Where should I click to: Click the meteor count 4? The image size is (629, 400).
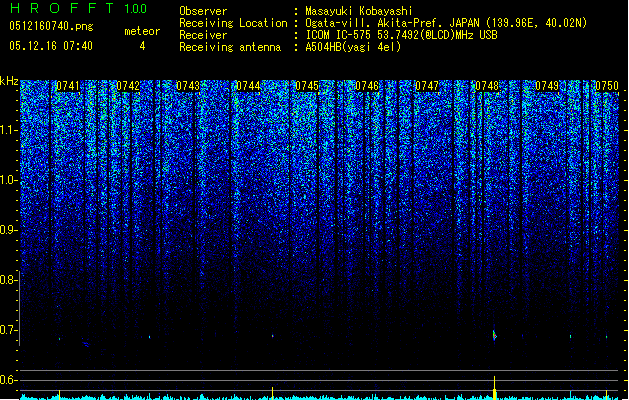142,46
